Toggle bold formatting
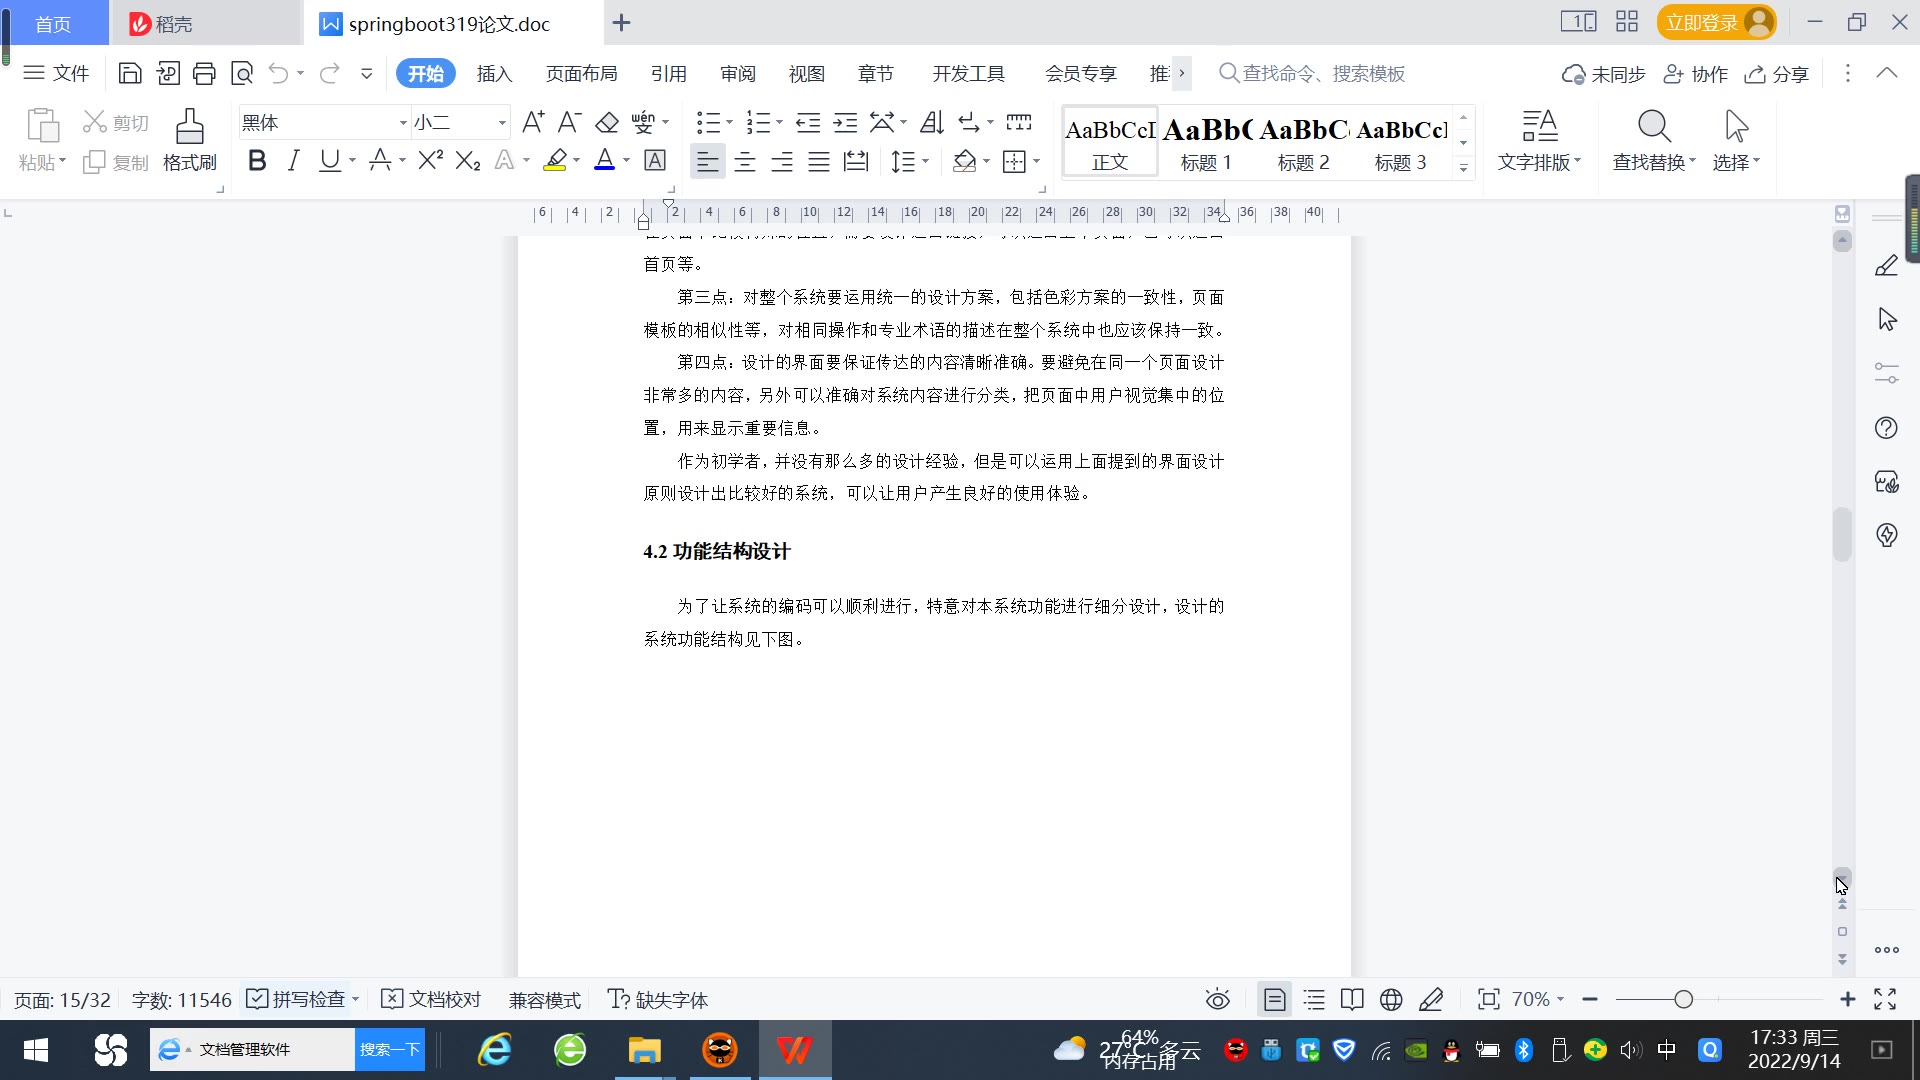 tap(257, 161)
